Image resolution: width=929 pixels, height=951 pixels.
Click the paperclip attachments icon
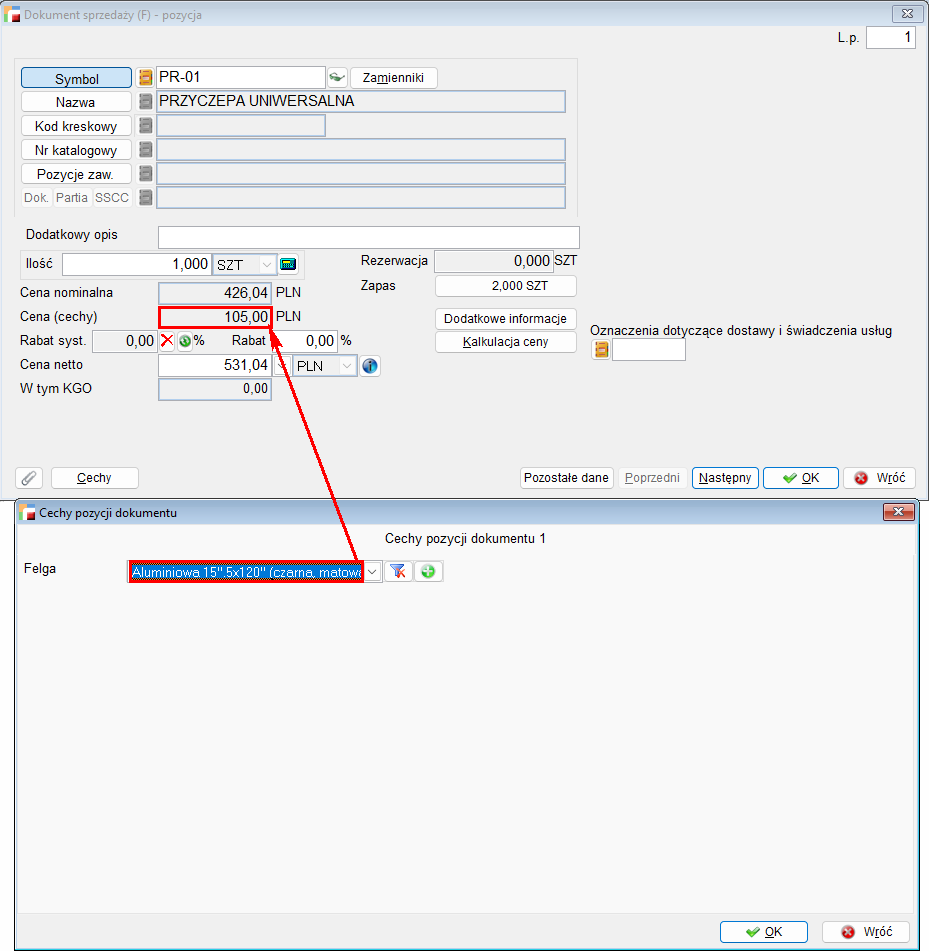coord(30,478)
